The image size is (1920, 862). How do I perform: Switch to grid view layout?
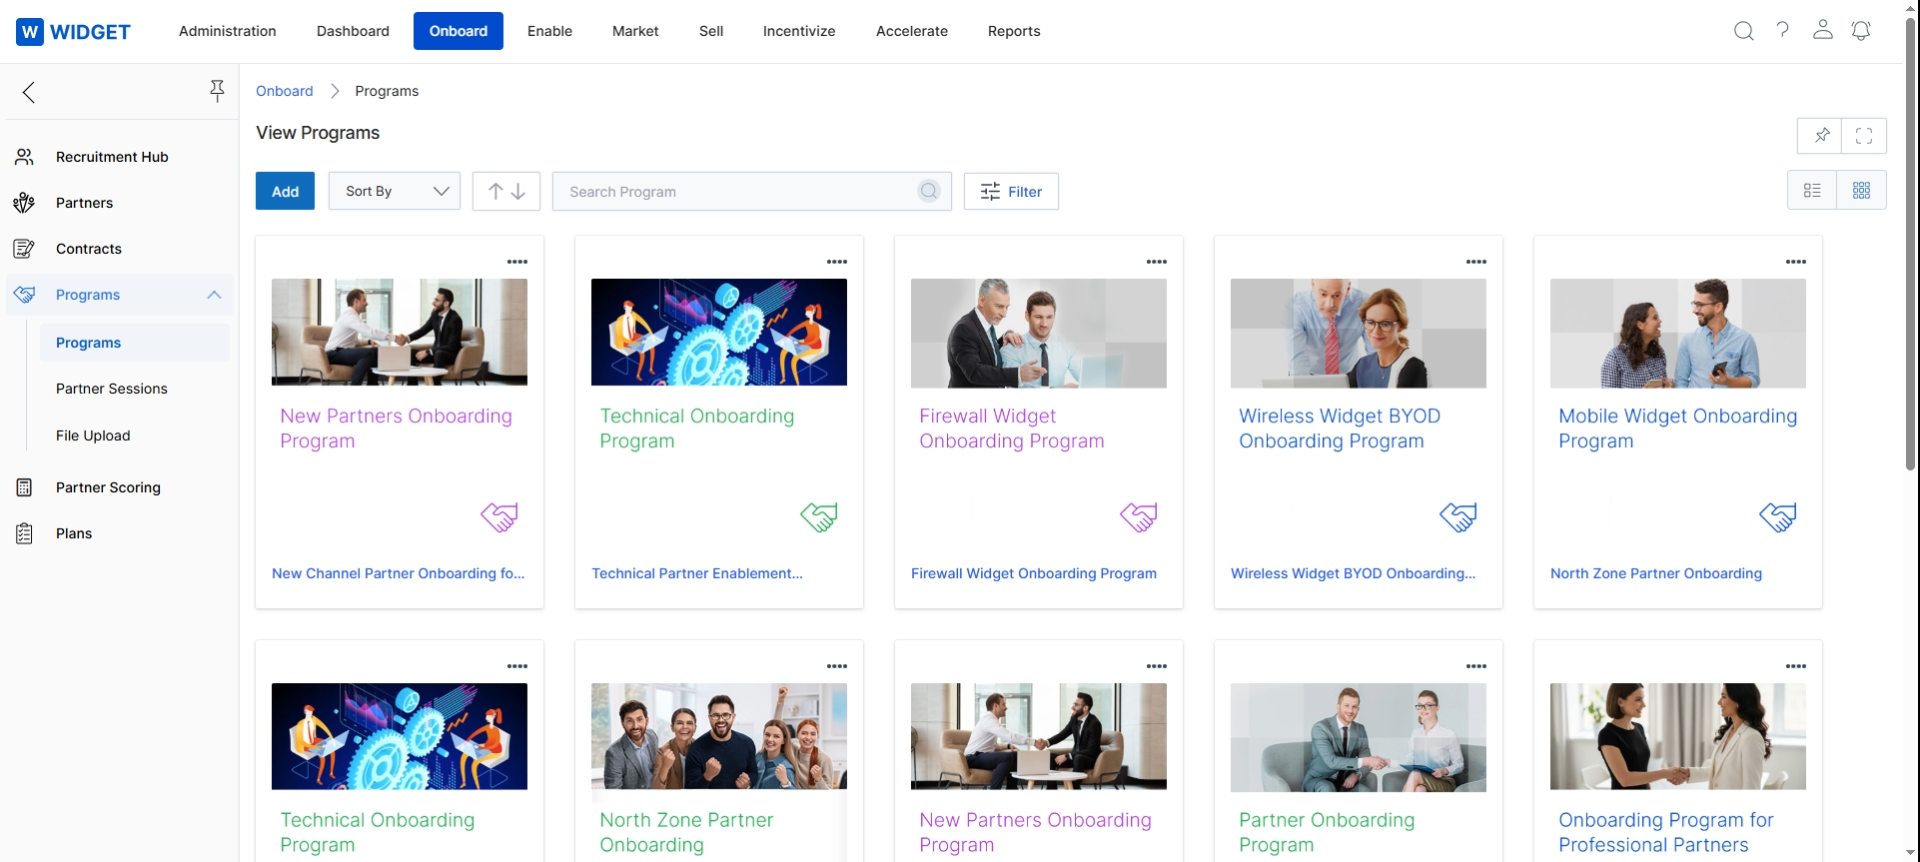(x=1862, y=190)
